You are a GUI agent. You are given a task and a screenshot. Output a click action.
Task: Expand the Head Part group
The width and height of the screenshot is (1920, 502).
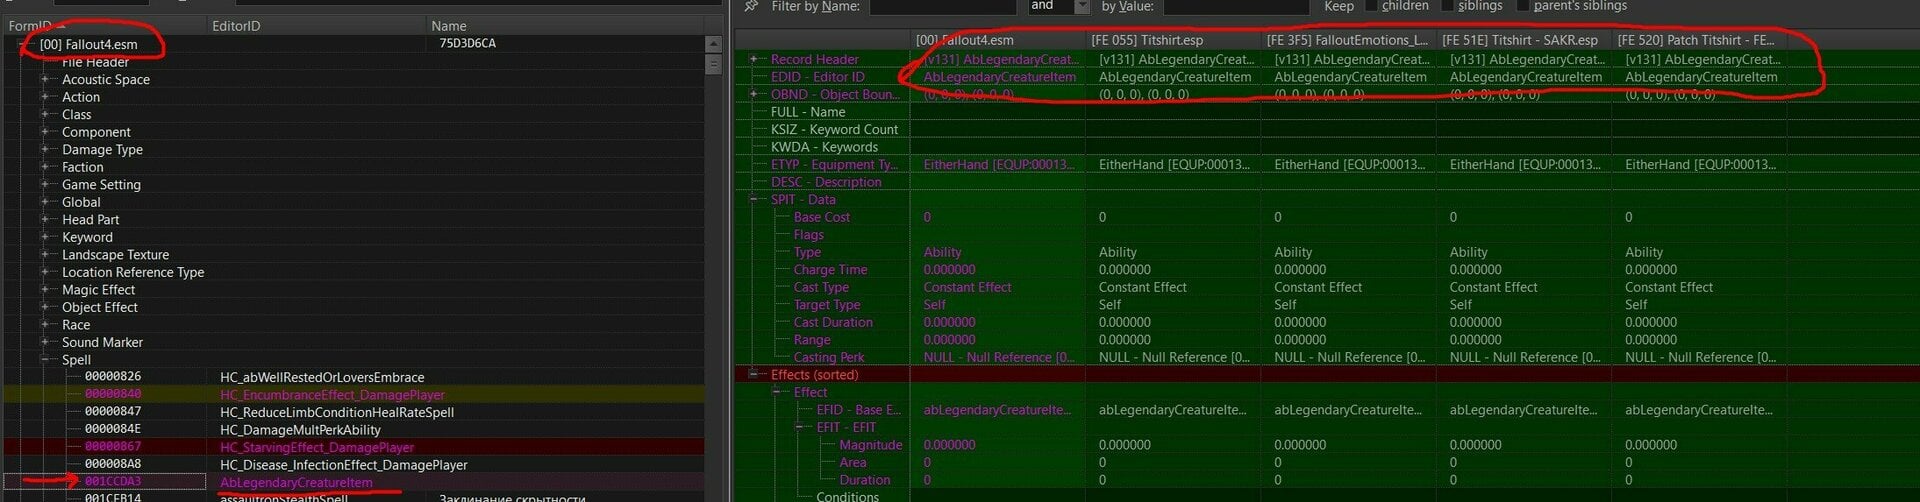[45, 219]
